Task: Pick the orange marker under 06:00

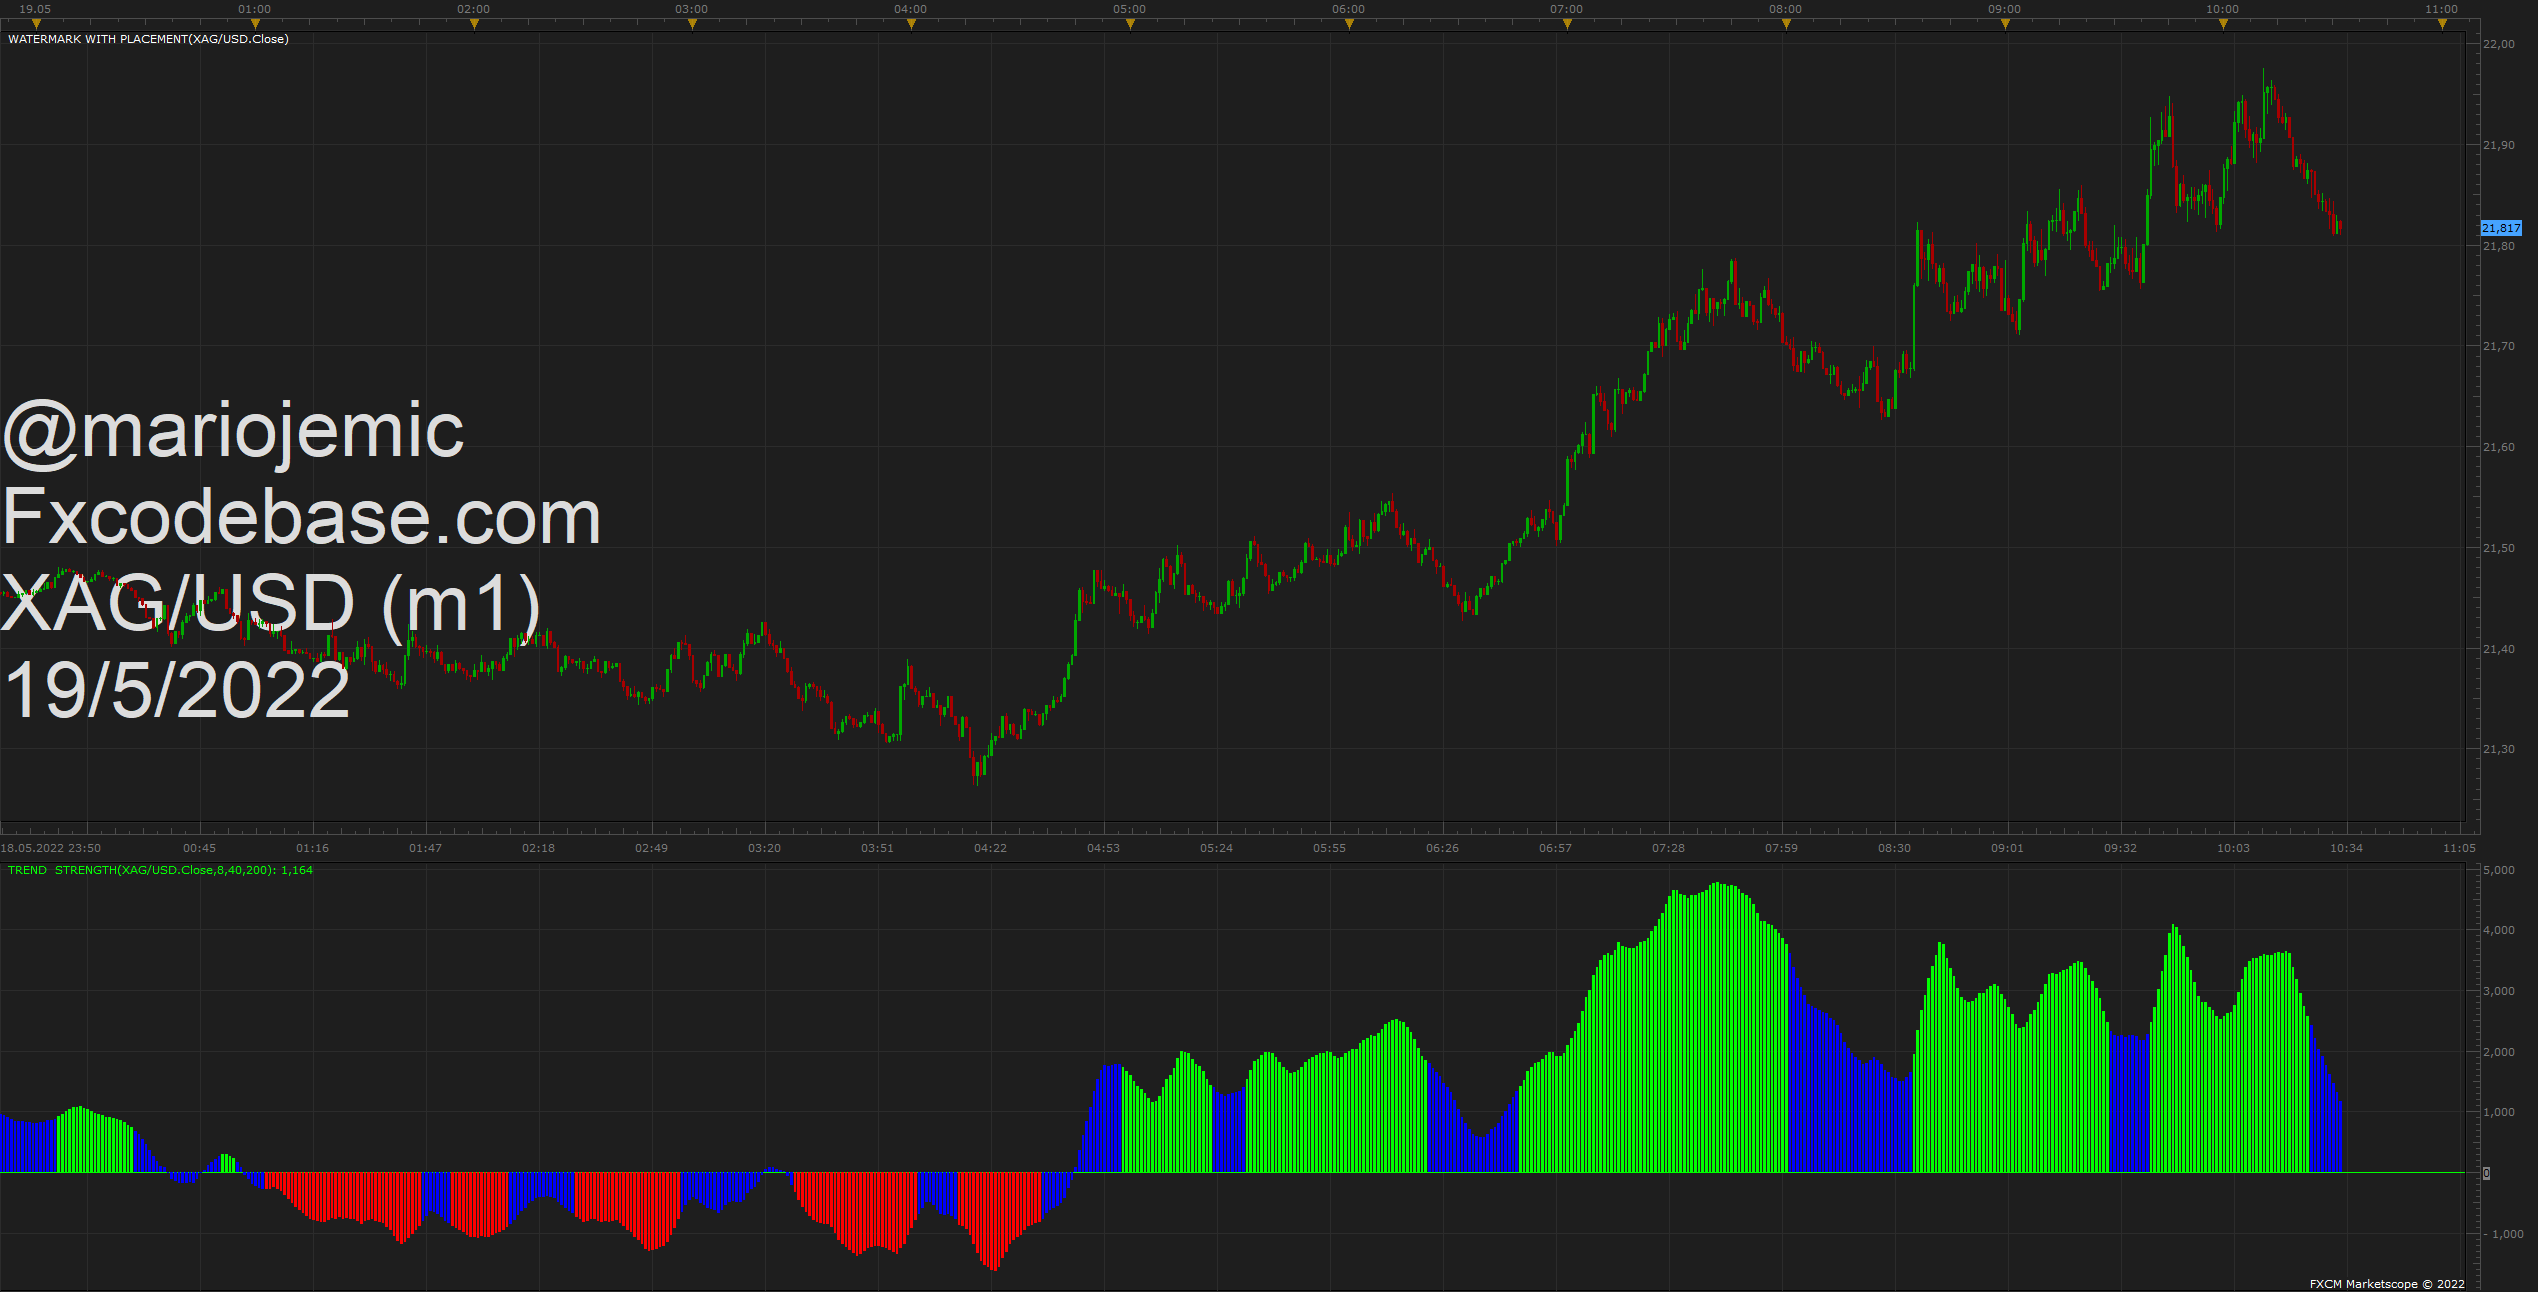Action: pyautogui.click(x=1349, y=24)
